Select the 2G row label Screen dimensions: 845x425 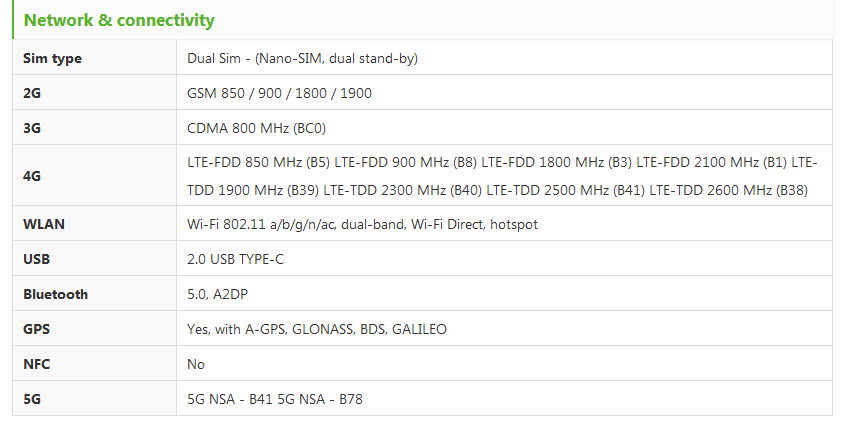point(32,93)
